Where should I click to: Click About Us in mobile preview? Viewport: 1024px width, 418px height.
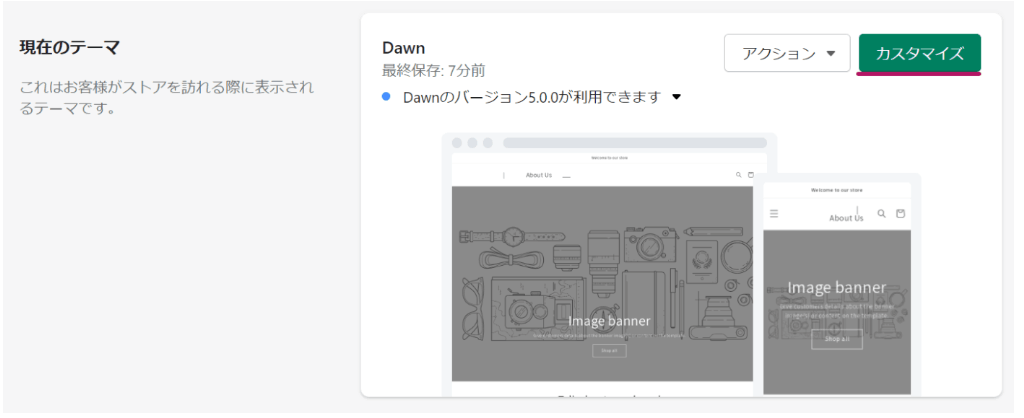[846, 218]
